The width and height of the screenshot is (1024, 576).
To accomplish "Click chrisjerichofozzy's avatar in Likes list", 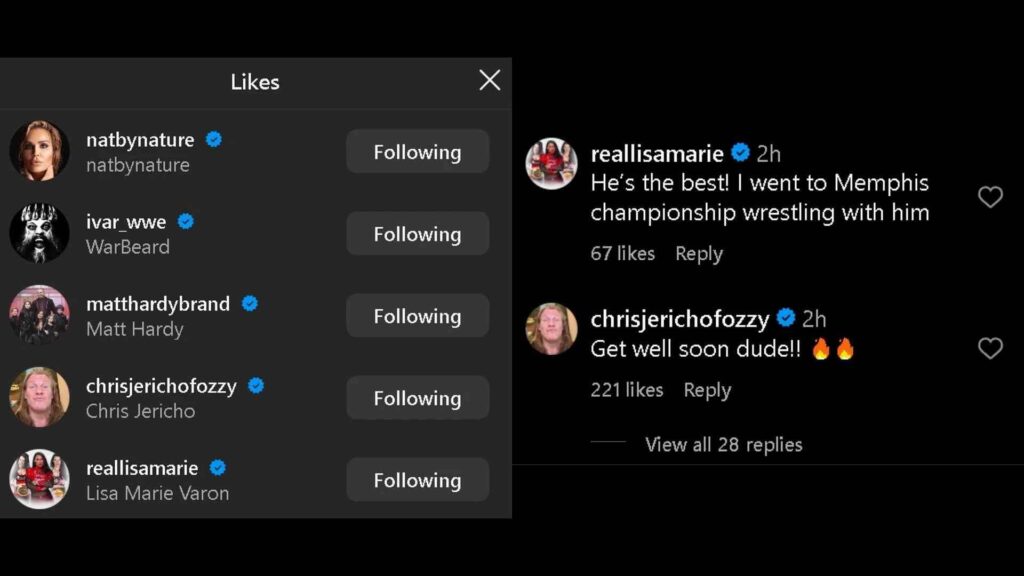I will coord(39,397).
